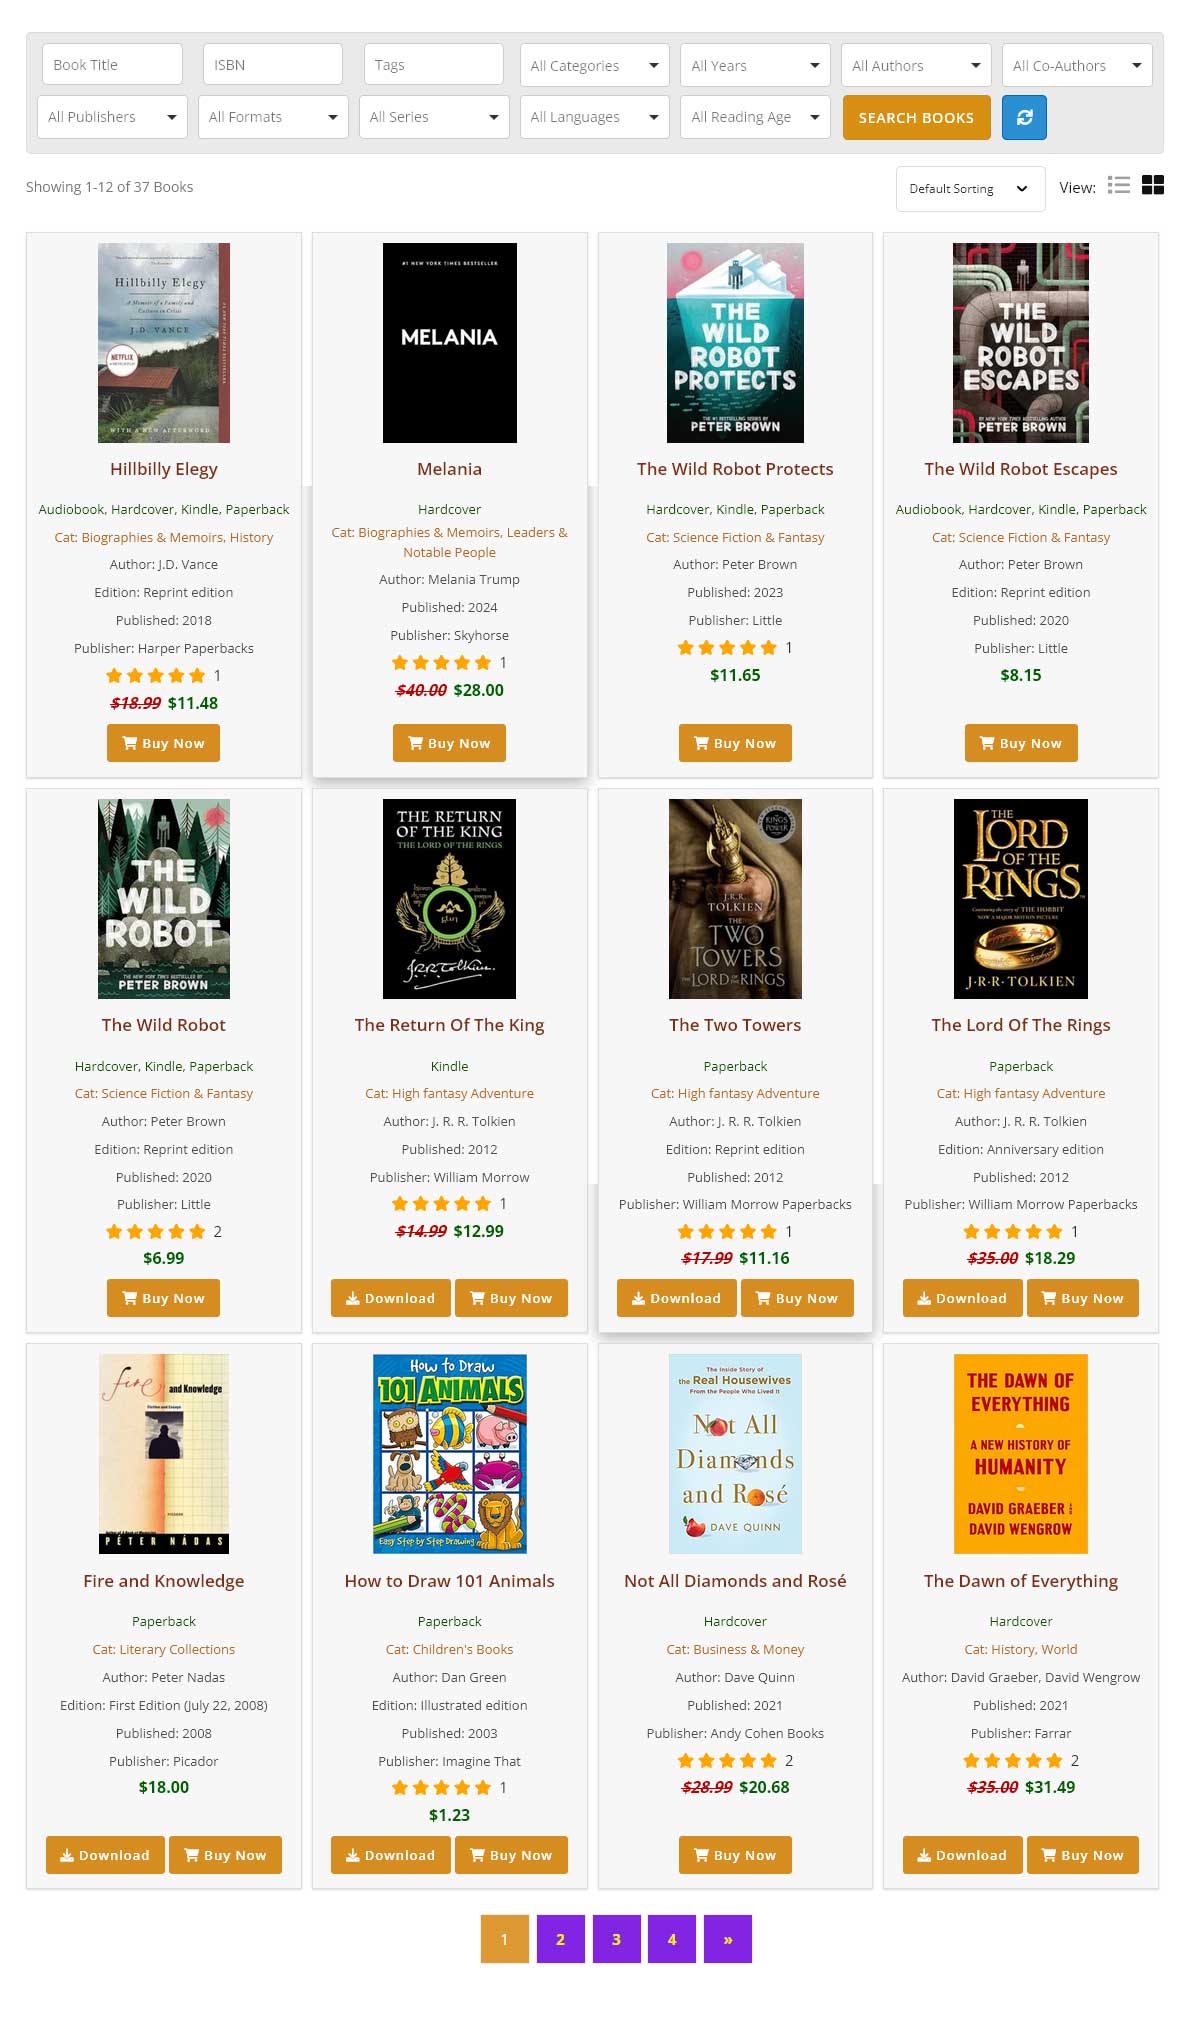Go to page 2
The image size is (1181, 2020).
pos(560,1939)
